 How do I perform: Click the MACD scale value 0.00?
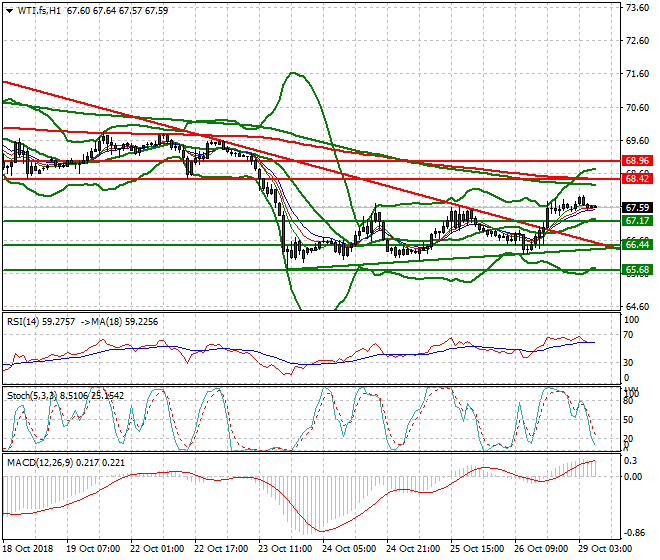633,477
